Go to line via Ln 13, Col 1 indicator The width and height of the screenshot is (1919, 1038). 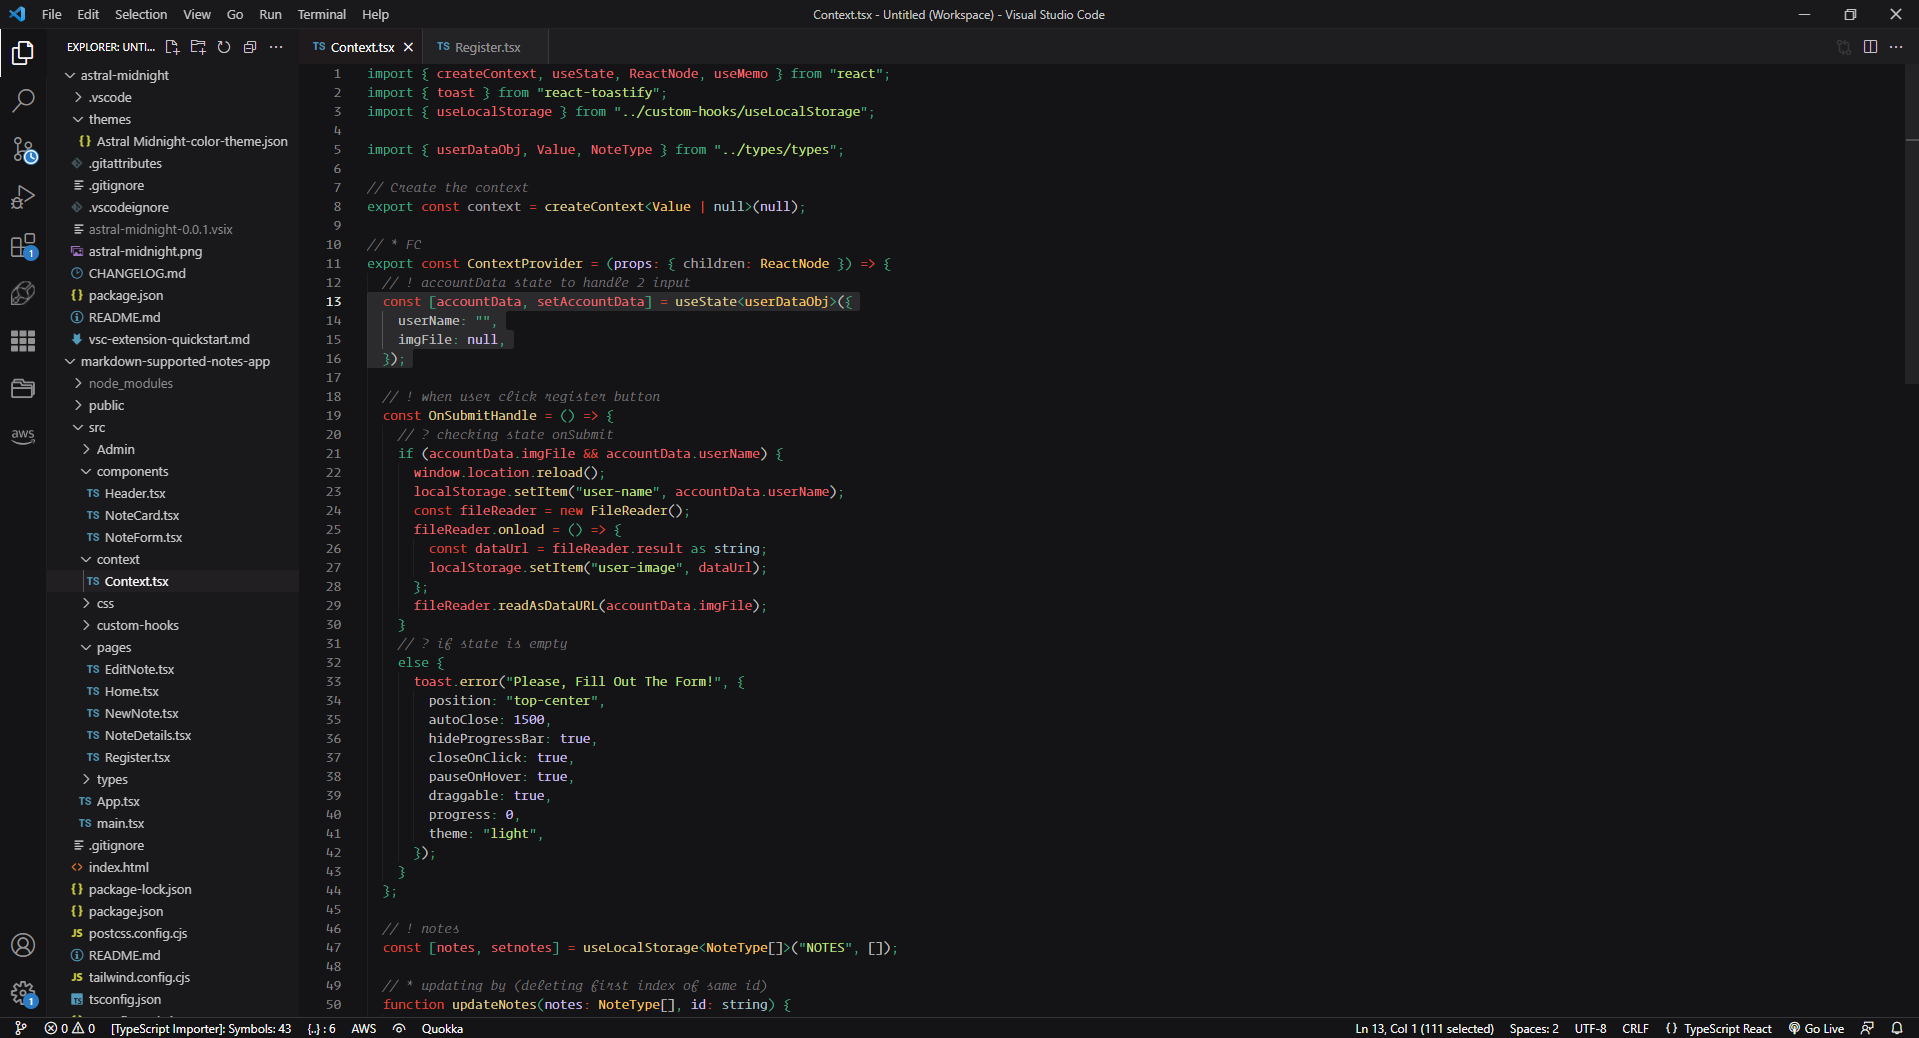(1424, 1028)
